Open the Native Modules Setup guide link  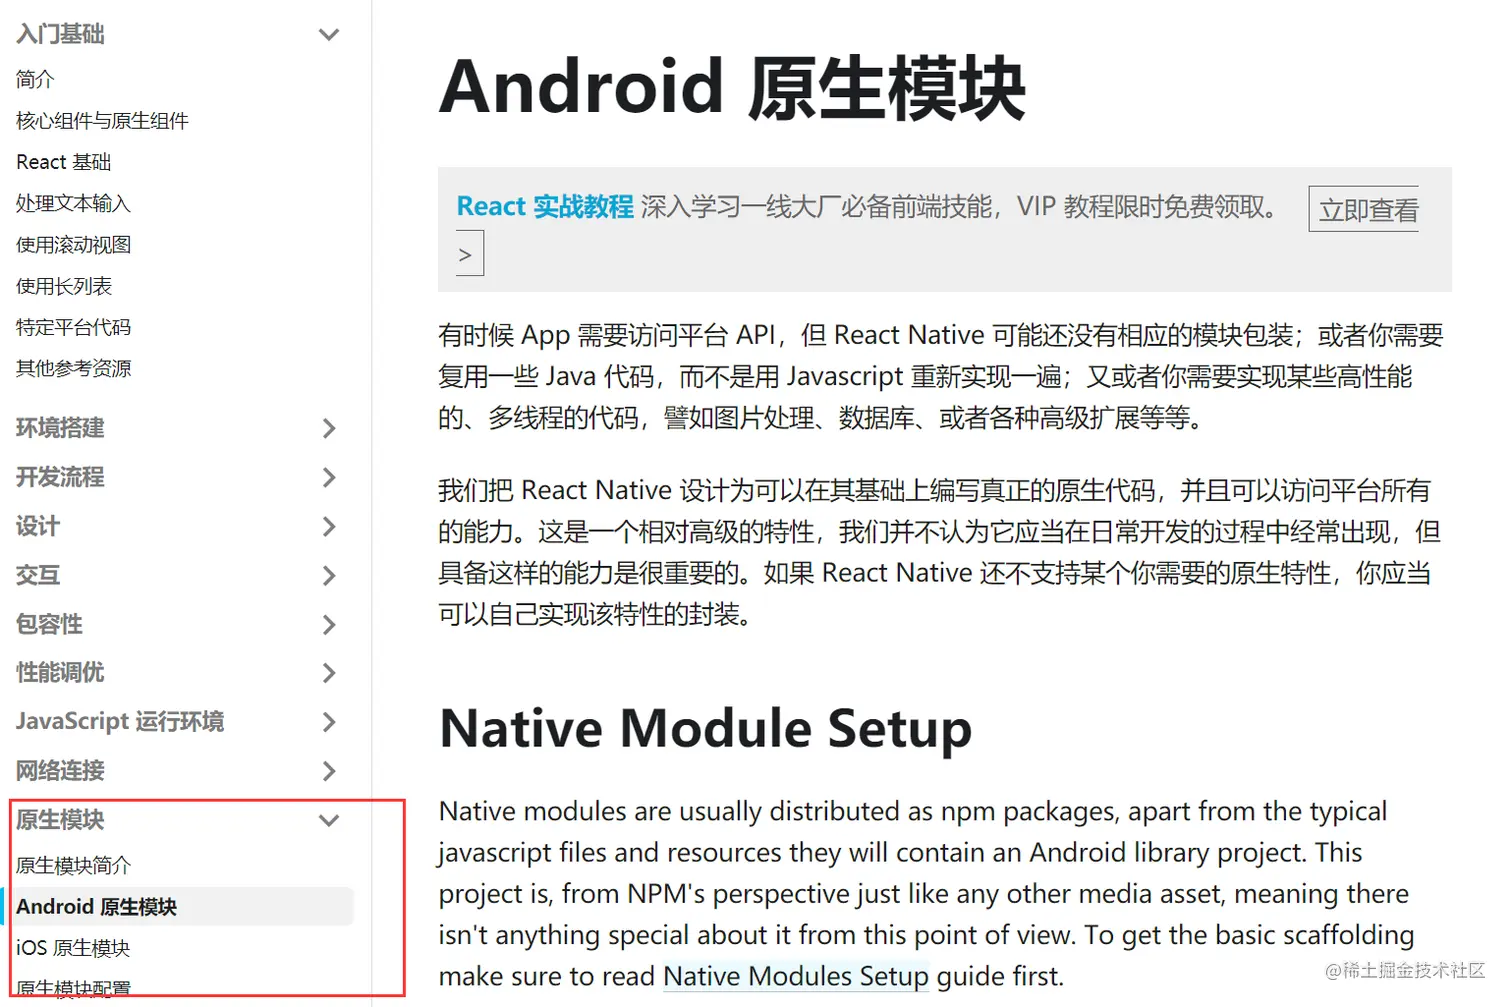click(x=795, y=975)
